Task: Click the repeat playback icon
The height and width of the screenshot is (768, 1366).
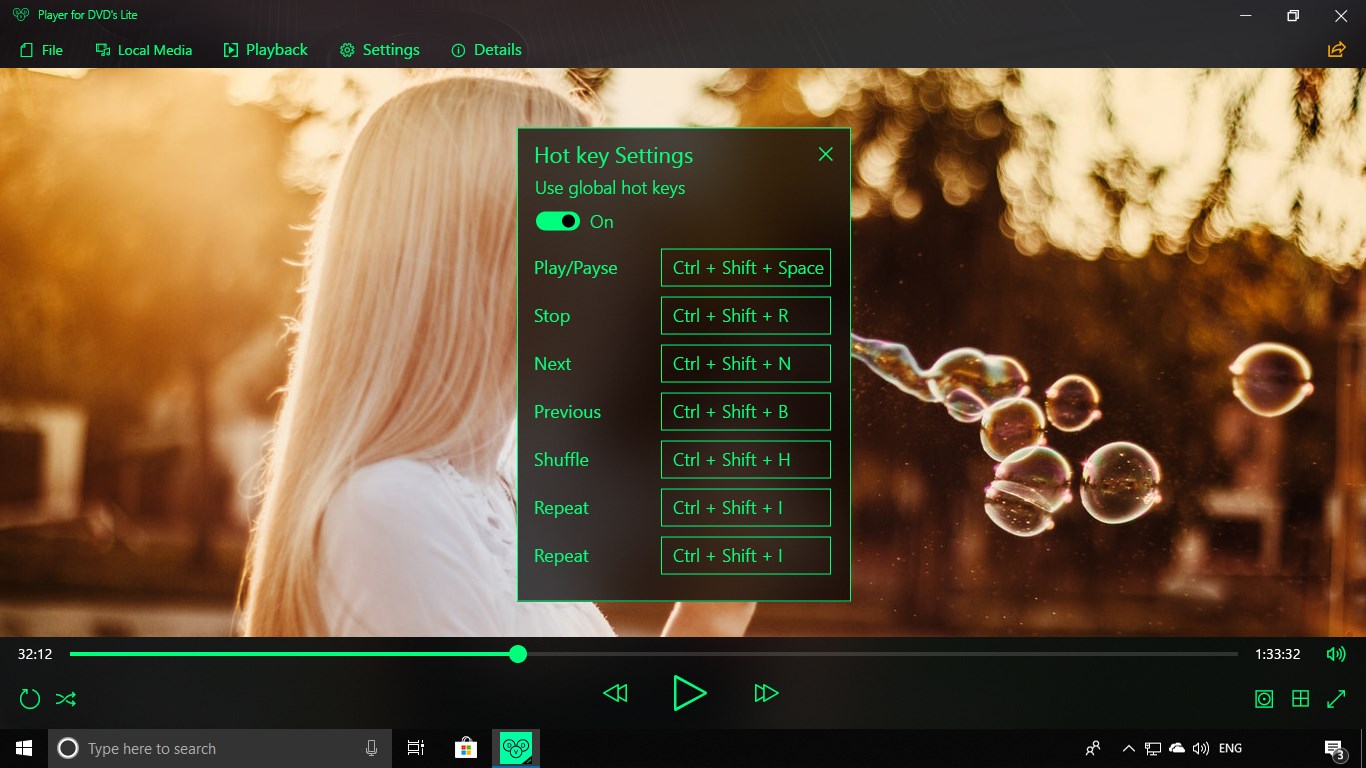Action: [x=29, y=698]
